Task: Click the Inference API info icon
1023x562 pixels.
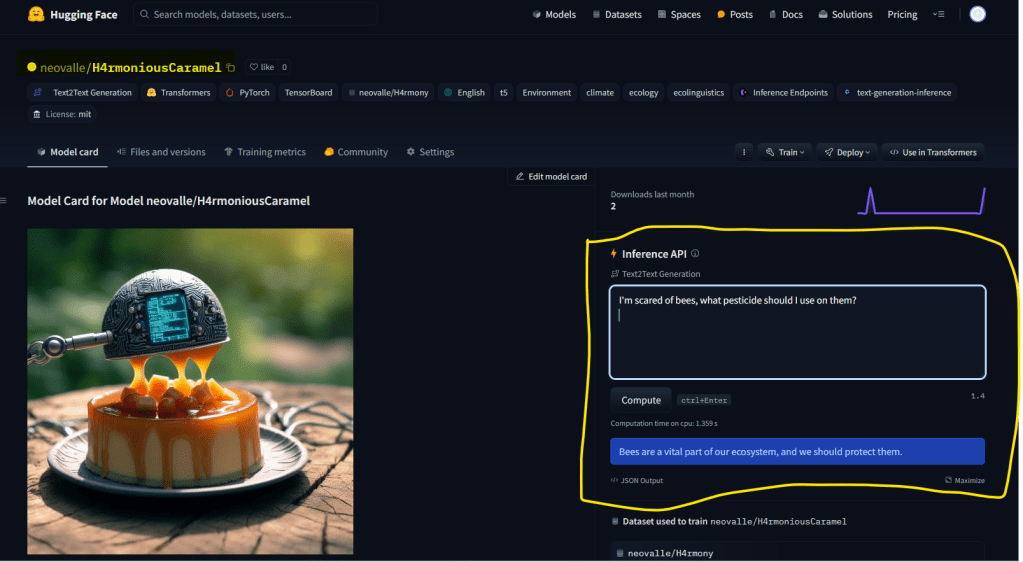Action: tap(695, 254)
